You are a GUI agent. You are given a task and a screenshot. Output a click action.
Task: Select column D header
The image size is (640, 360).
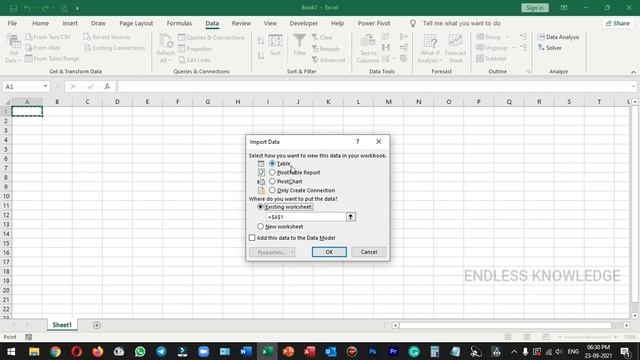point(117,102)
